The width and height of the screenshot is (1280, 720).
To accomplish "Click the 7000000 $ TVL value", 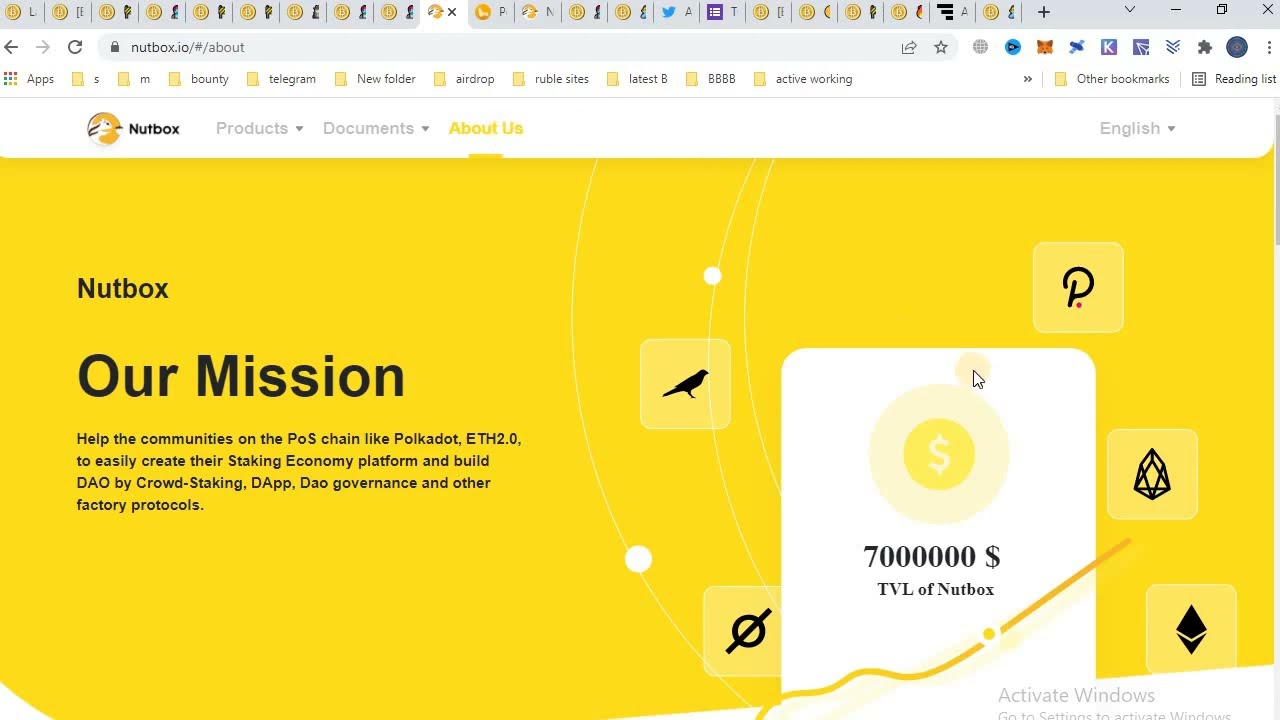I will (x=932, y=556).
